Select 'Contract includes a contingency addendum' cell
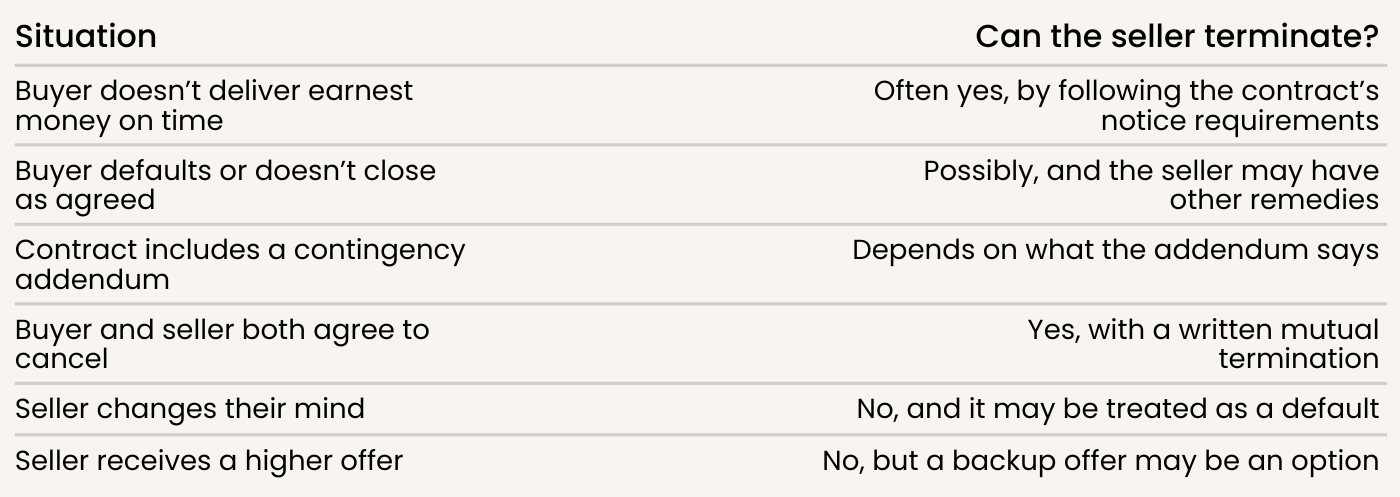Screen dimensions: 1400x497 (x=240, y=264)
